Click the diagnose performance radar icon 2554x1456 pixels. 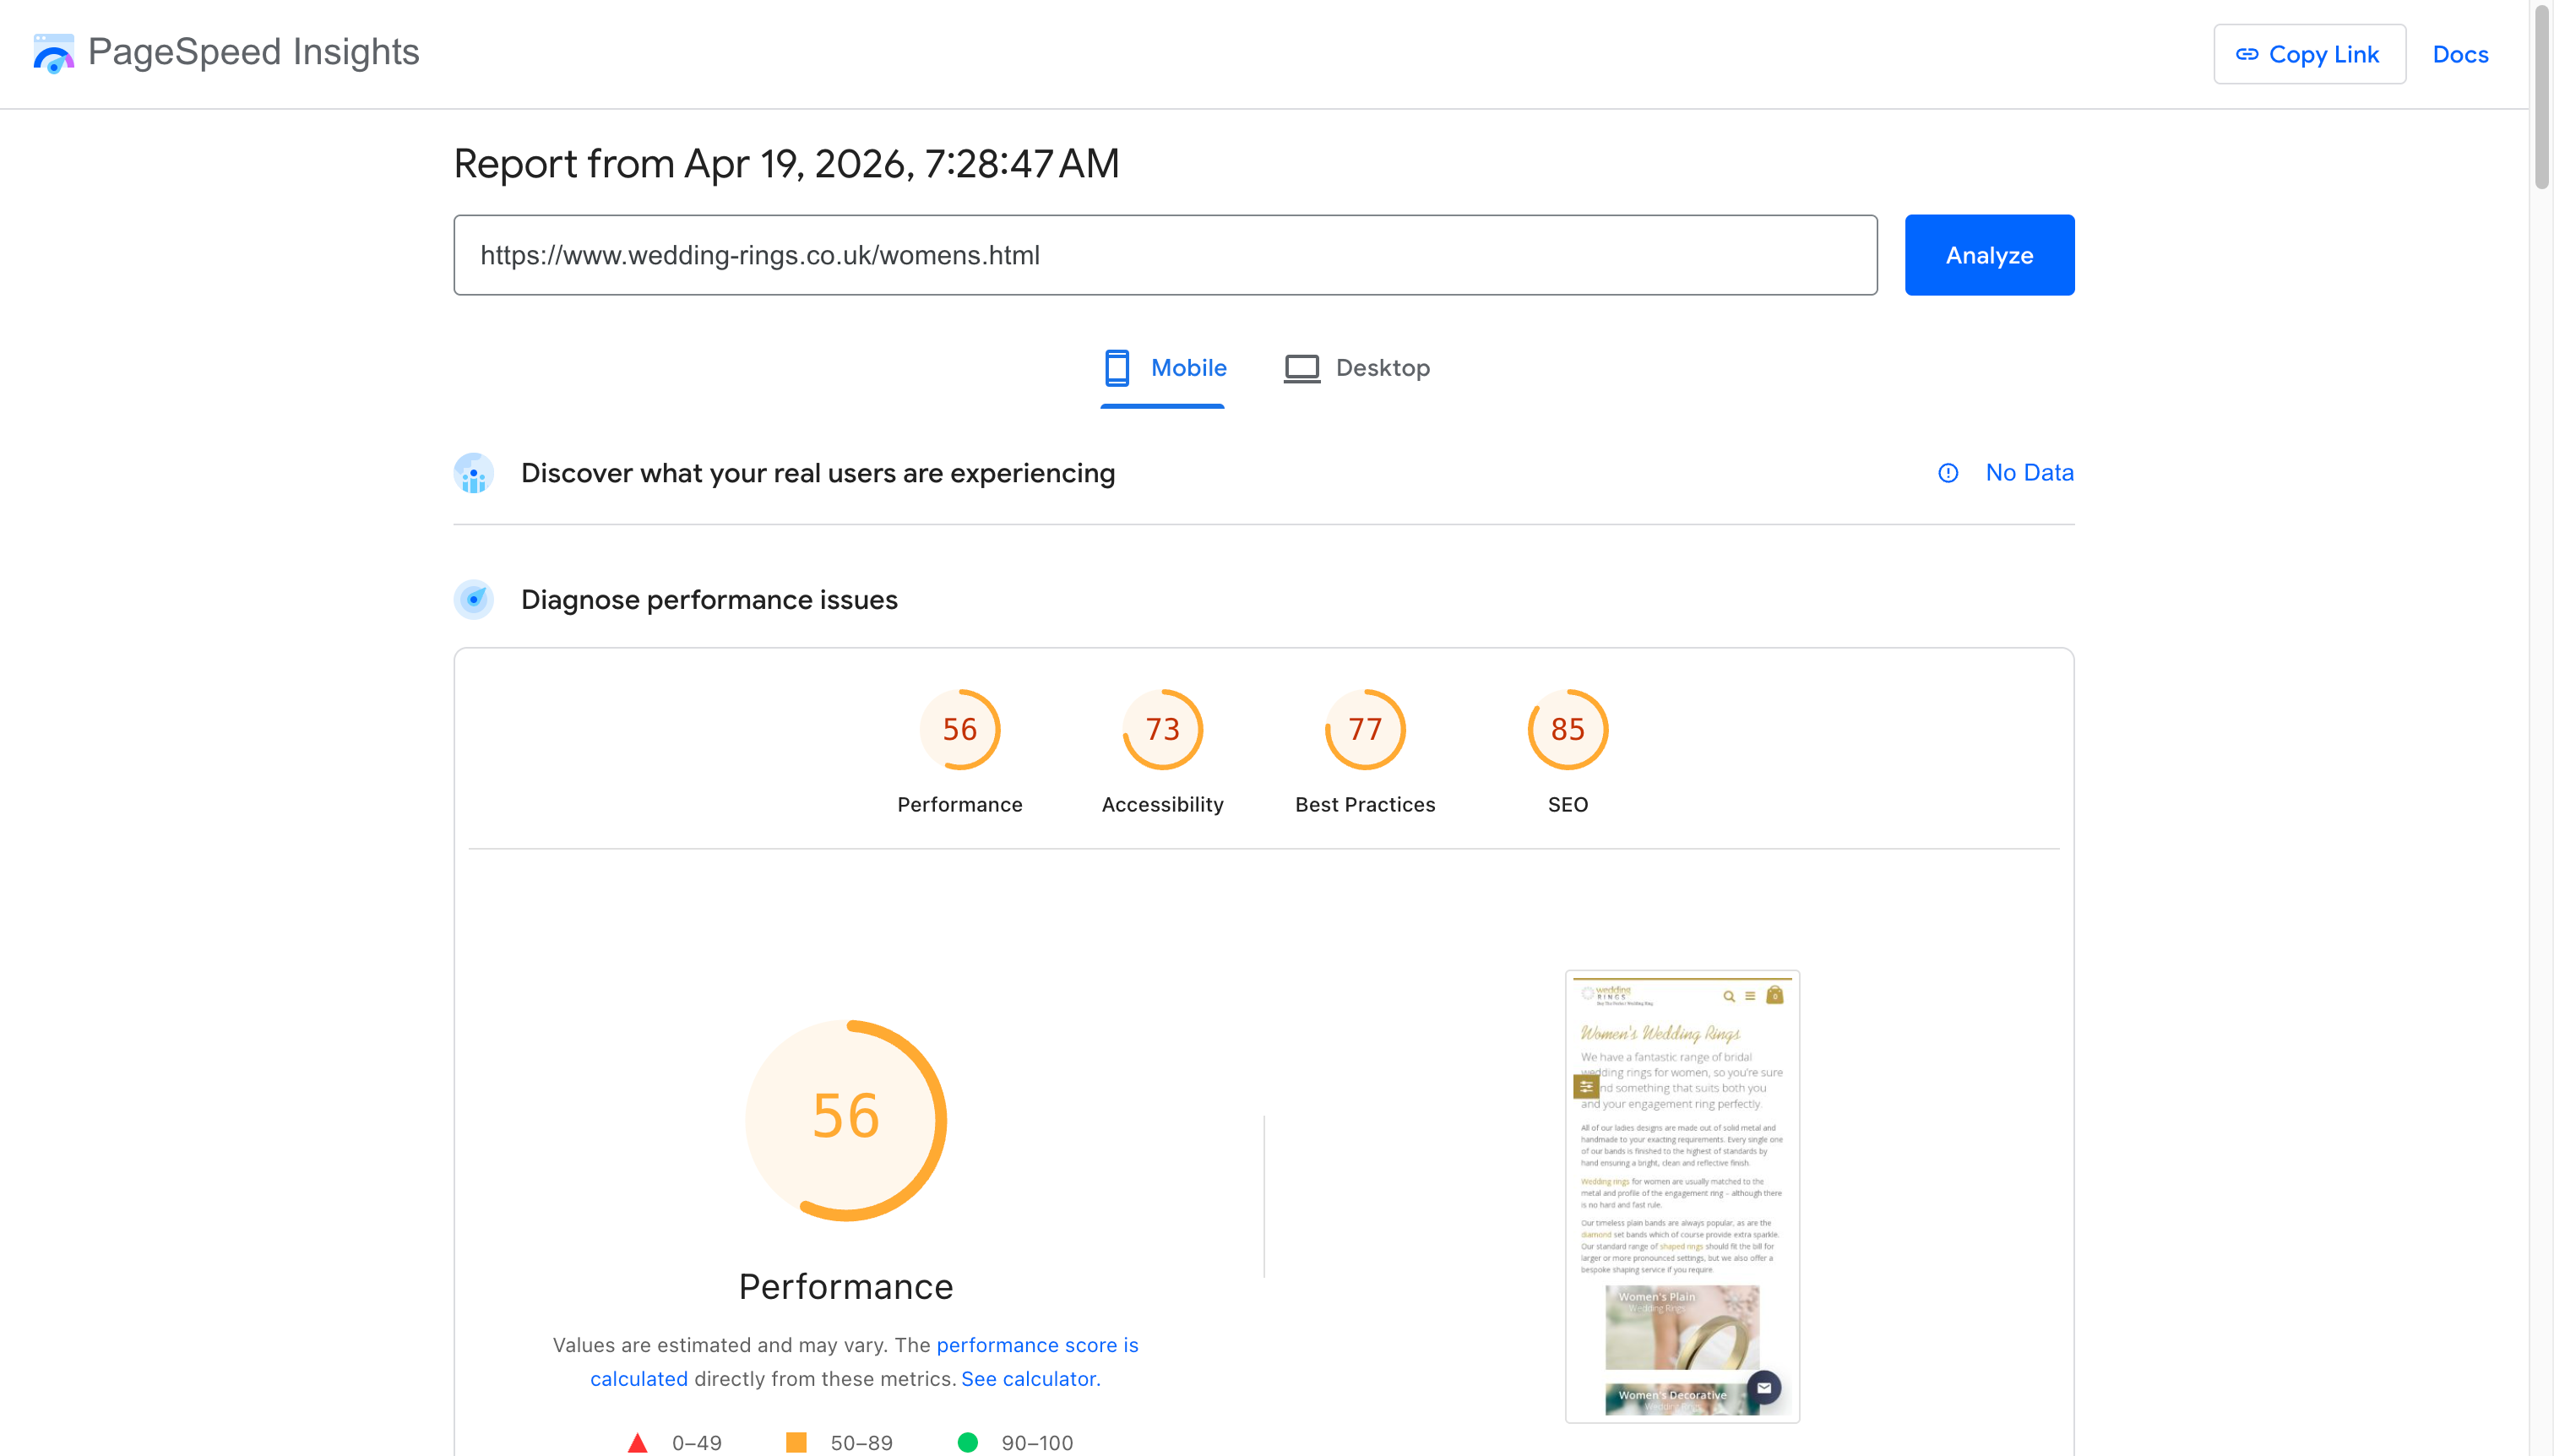[474, 599]
